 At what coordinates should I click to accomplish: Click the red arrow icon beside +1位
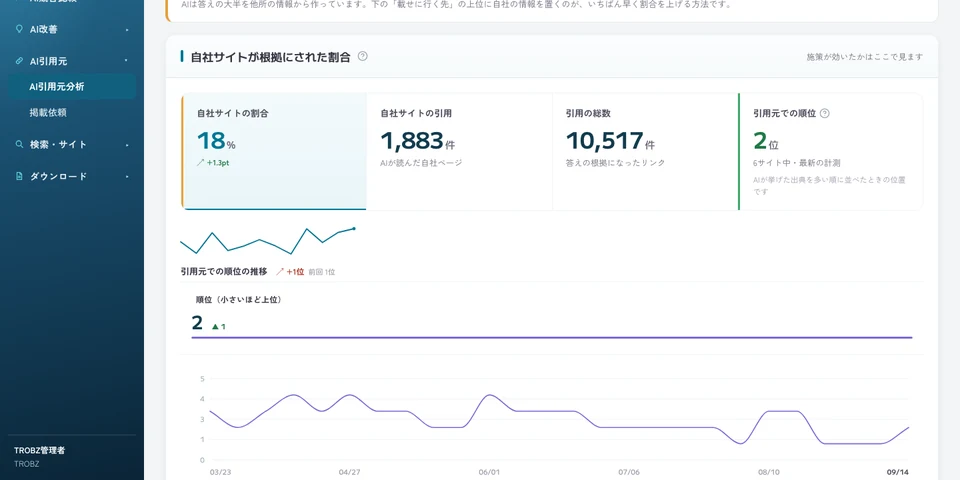[280, 271]
